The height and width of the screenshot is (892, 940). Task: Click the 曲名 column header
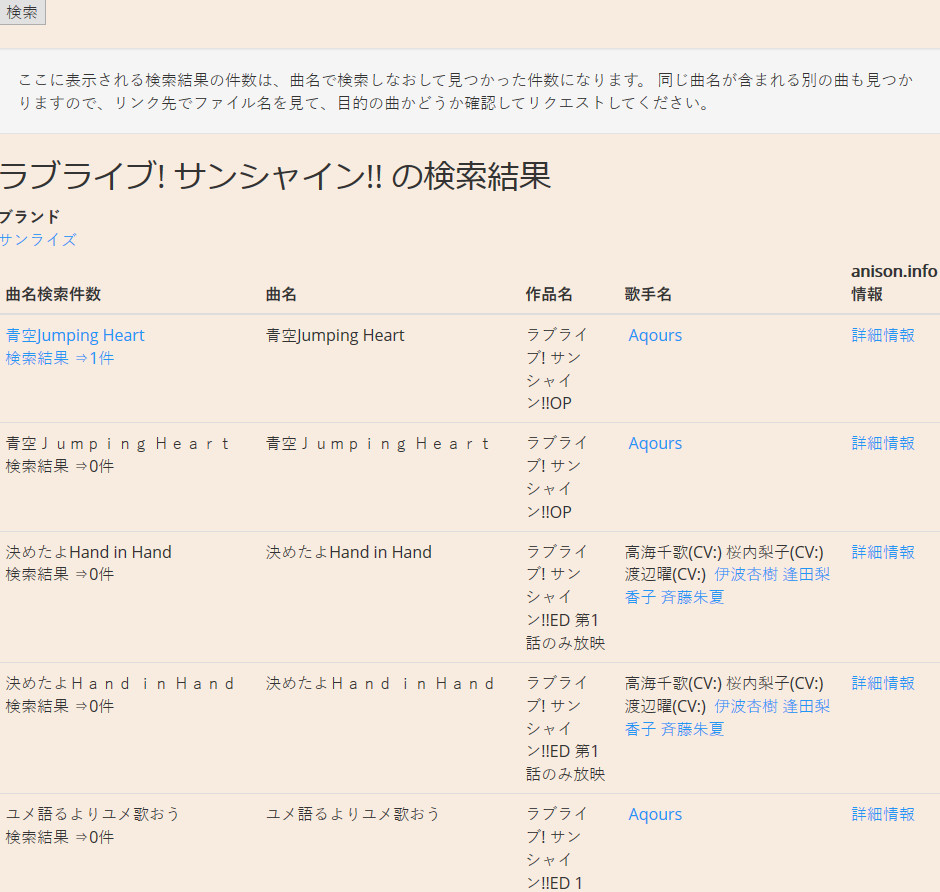click(281, 294)
